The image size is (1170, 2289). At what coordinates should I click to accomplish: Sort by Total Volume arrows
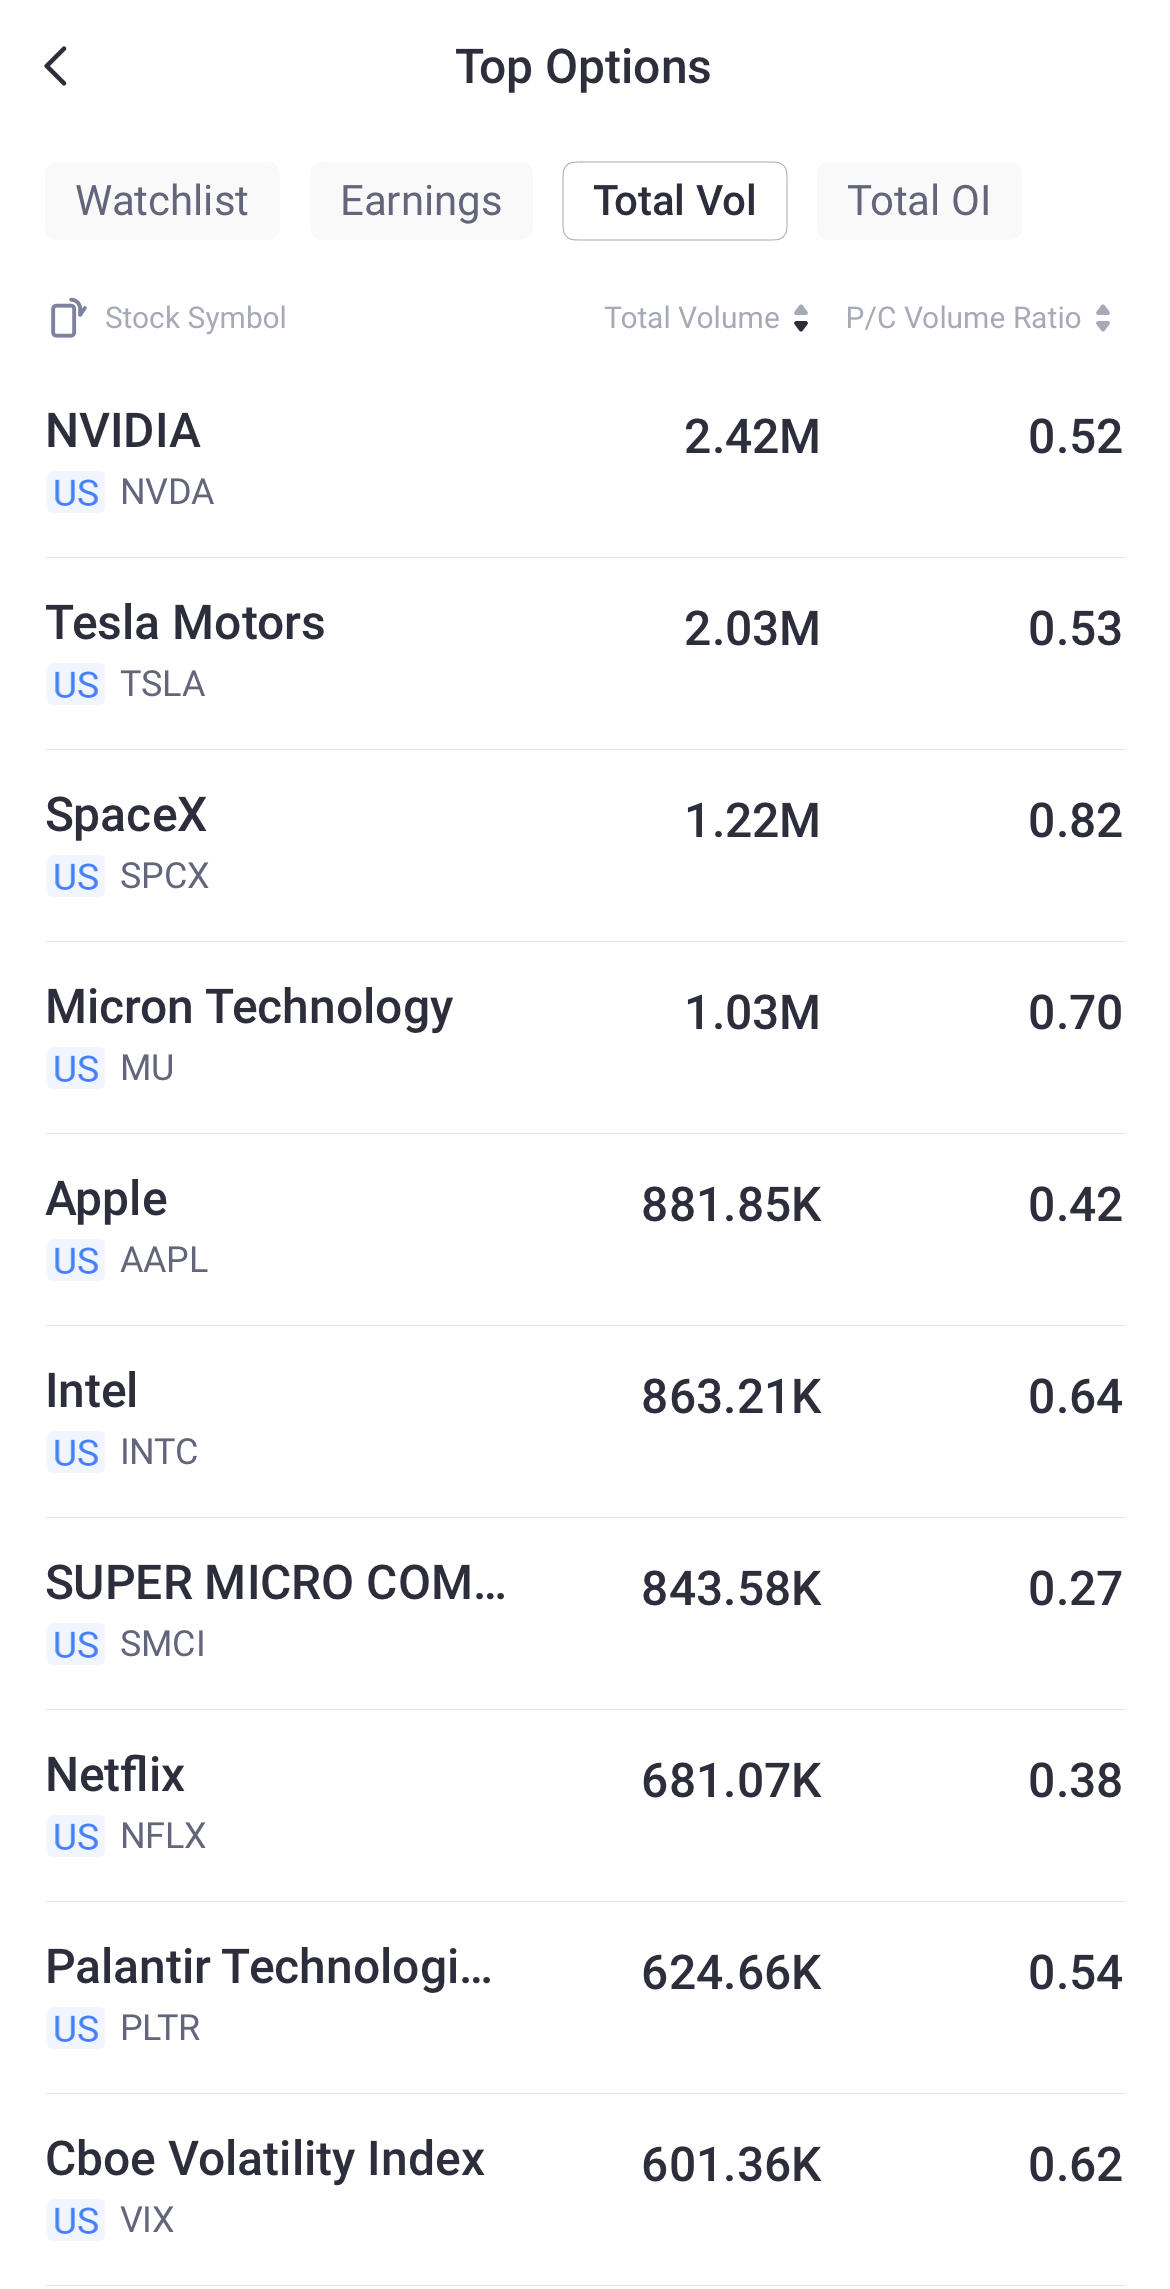801,318
